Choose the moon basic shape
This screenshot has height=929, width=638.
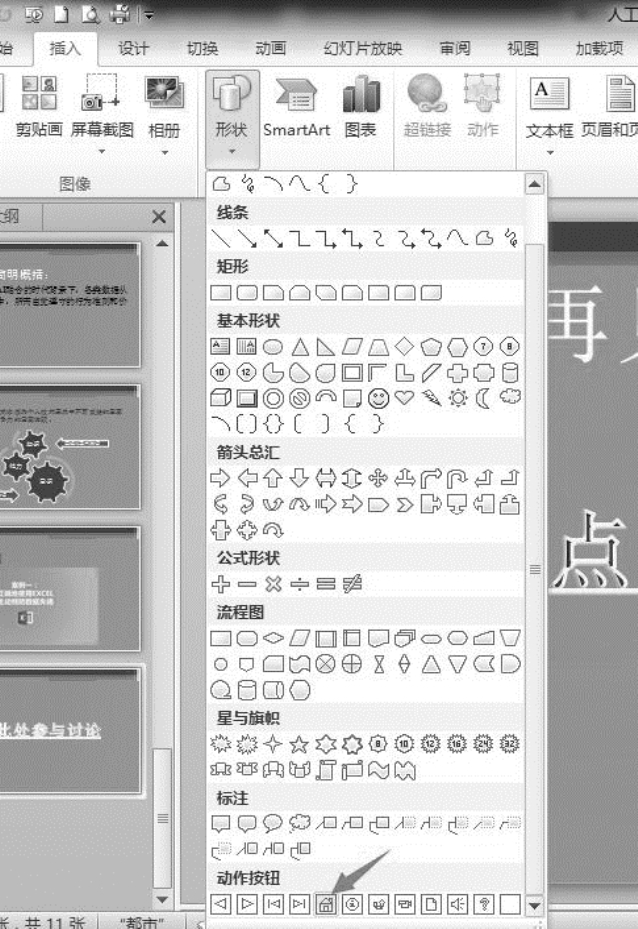pyautogui.click(x=484, y=398)
